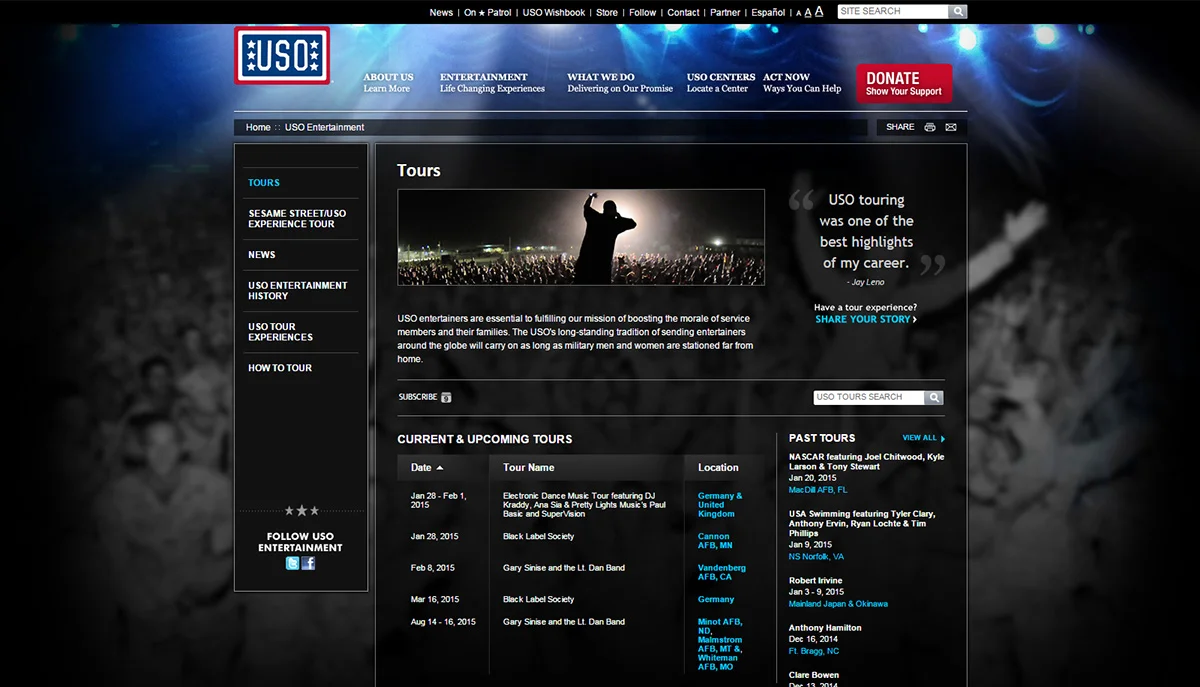
Task: Click Gary Sinise Feb 8 tour name
Action: [x=564, y=568]
